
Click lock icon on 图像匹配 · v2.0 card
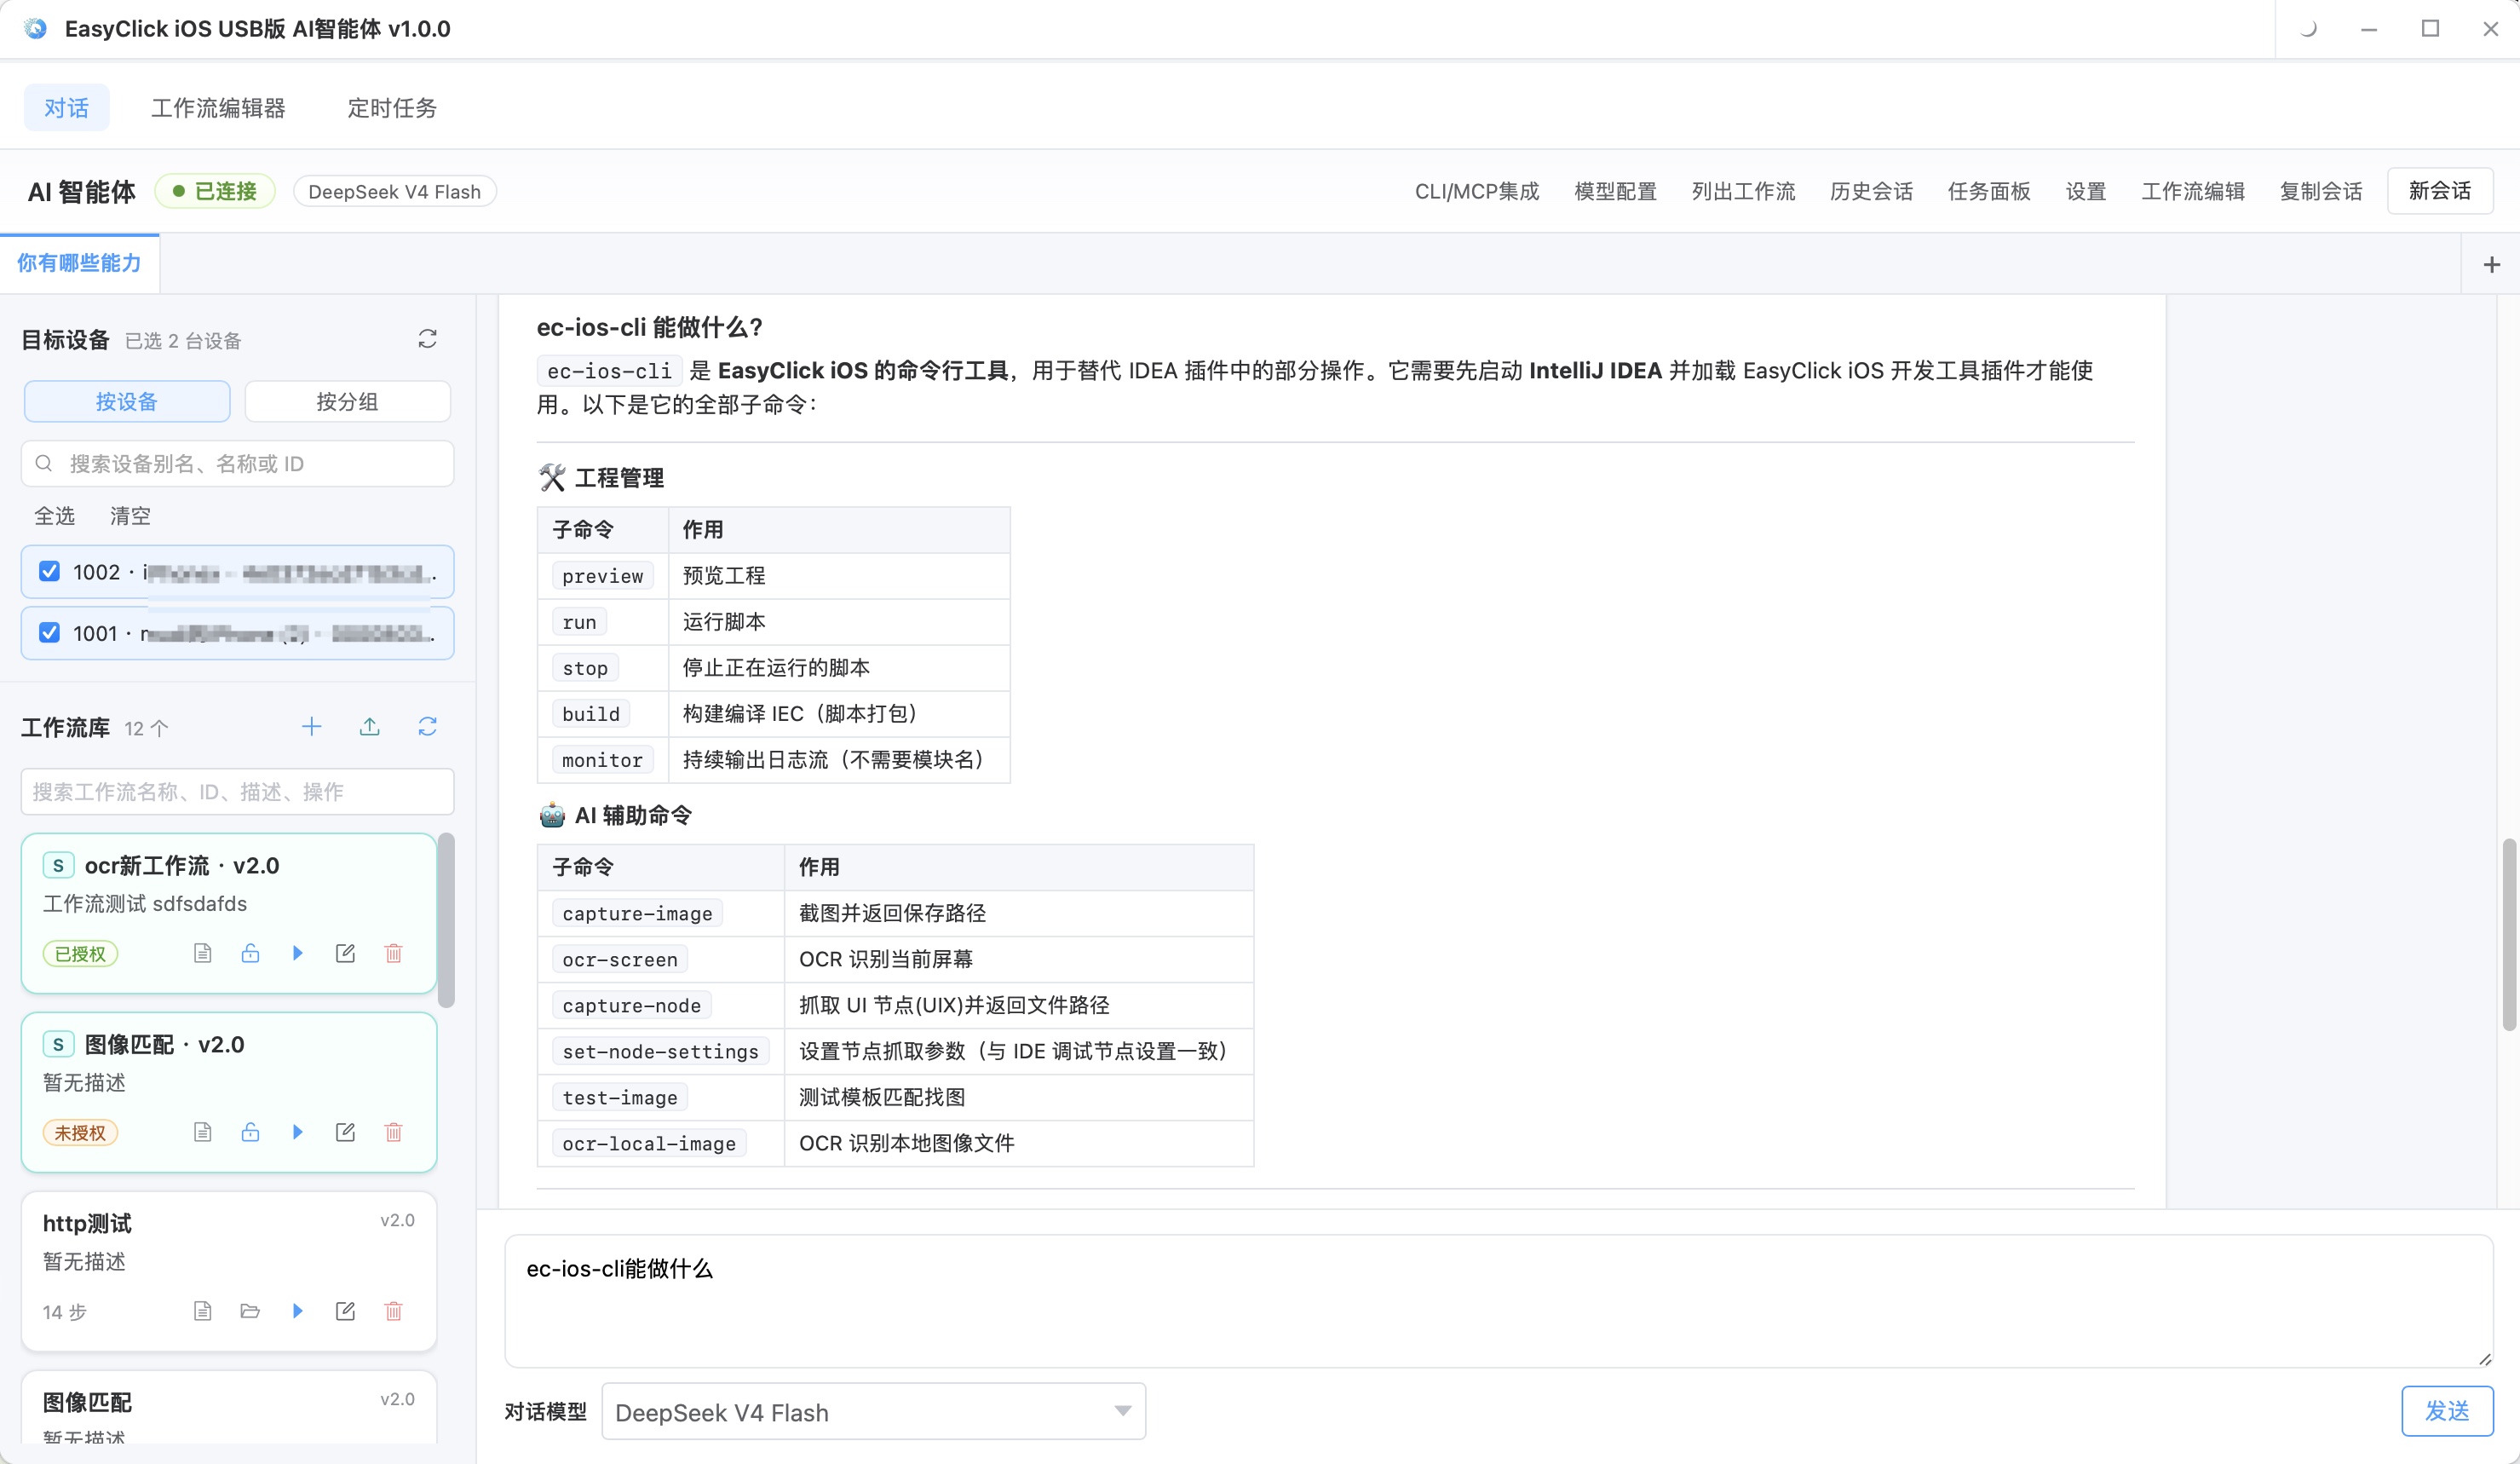[250, 1132]
